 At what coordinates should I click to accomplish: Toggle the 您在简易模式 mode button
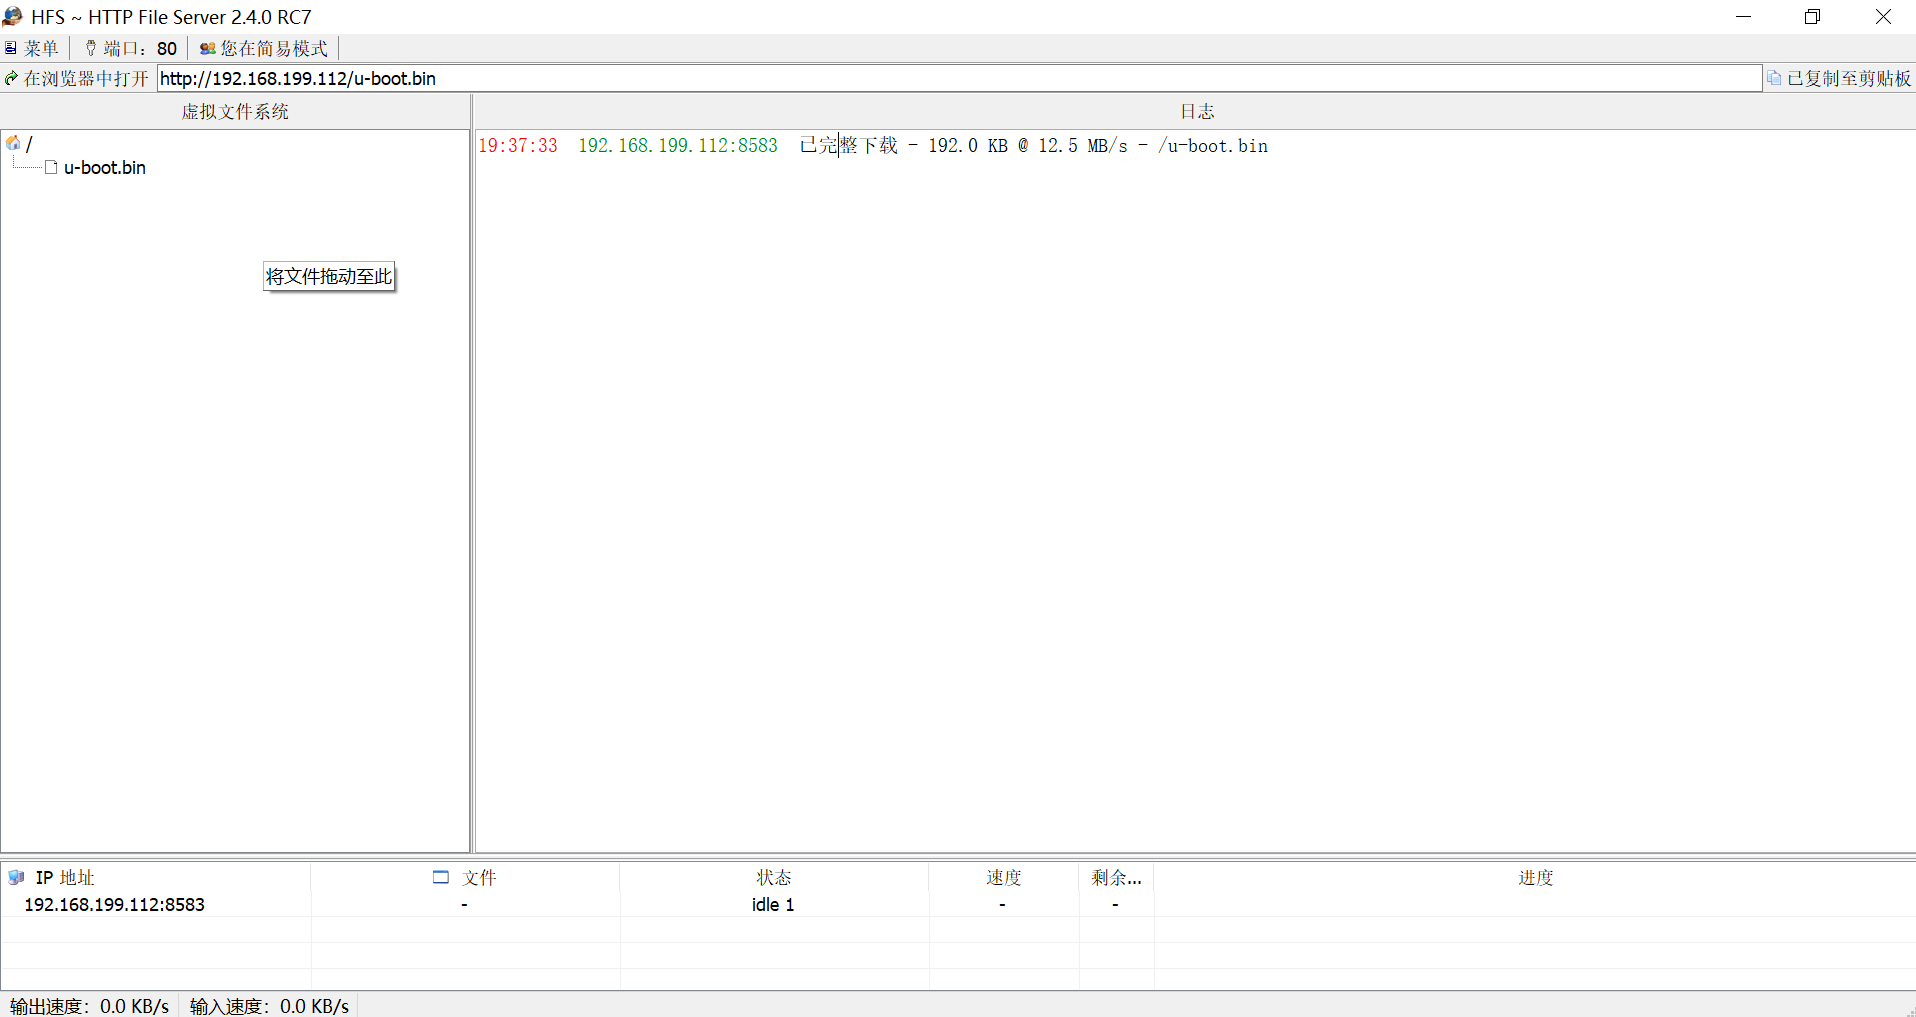(x=264, y=48)
